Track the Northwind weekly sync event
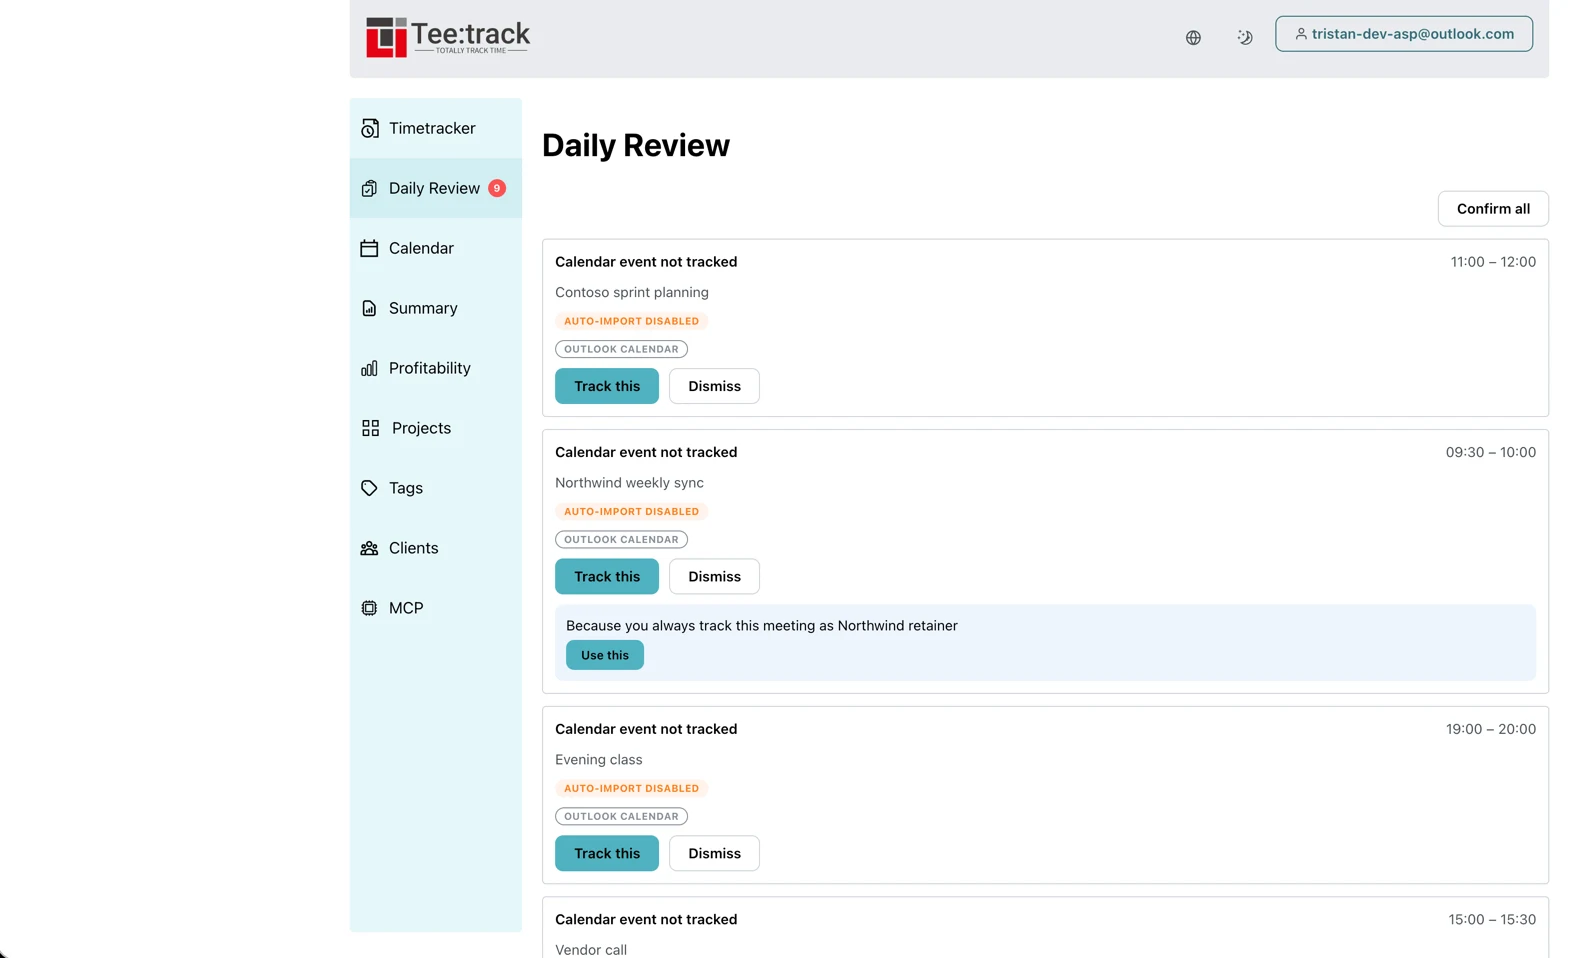1574x958 pixels. [607, 576]
